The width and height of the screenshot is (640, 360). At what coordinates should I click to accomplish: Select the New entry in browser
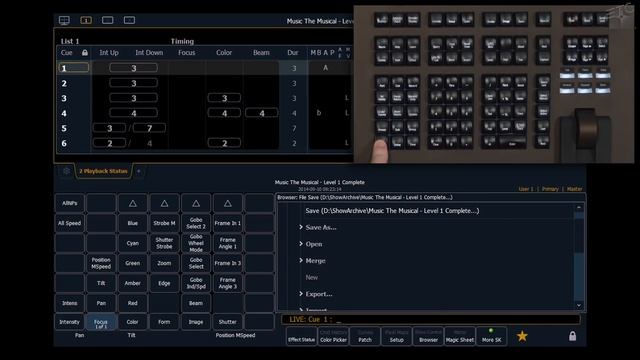(311, 278)
